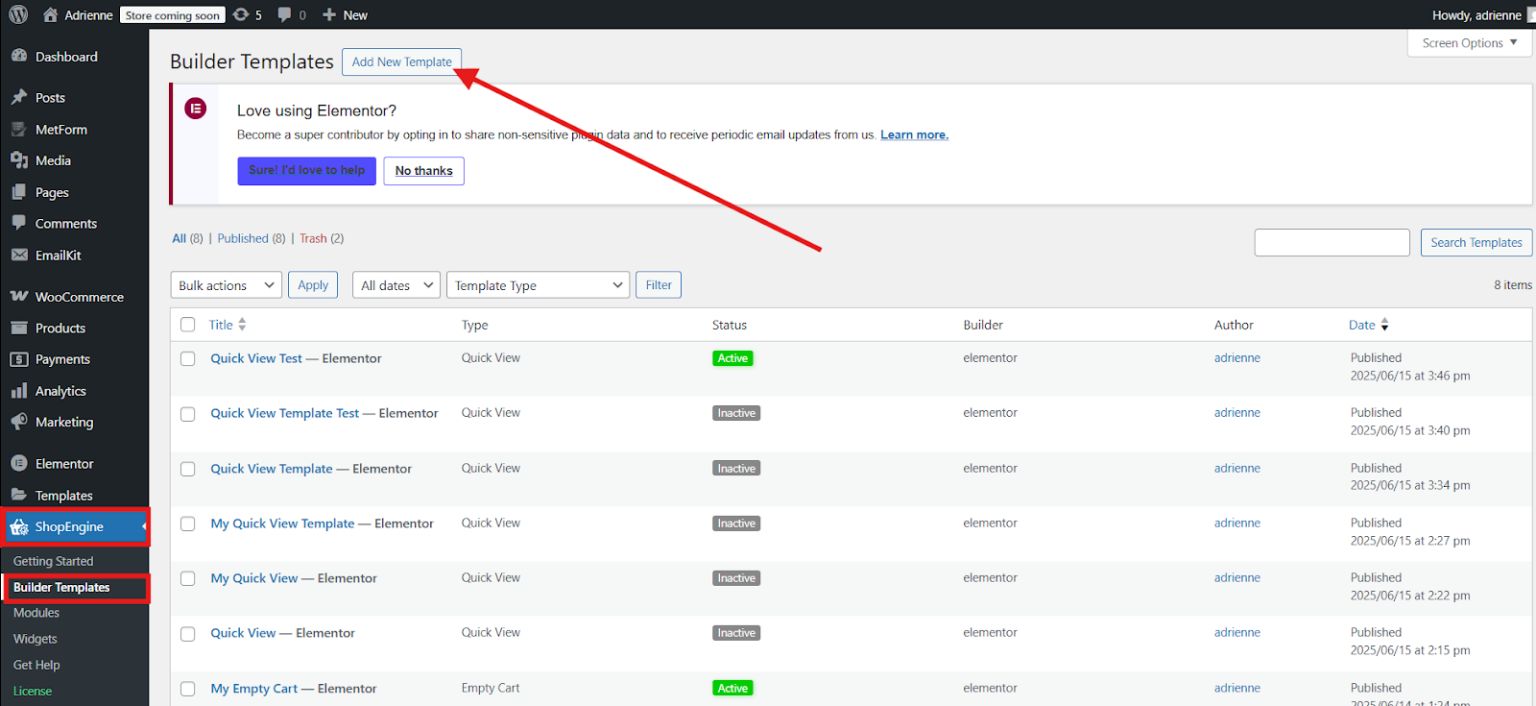Dismiss Elementor notice with No thanks
The width and height of the screenshot is (1536, 706).
point(423,171)
